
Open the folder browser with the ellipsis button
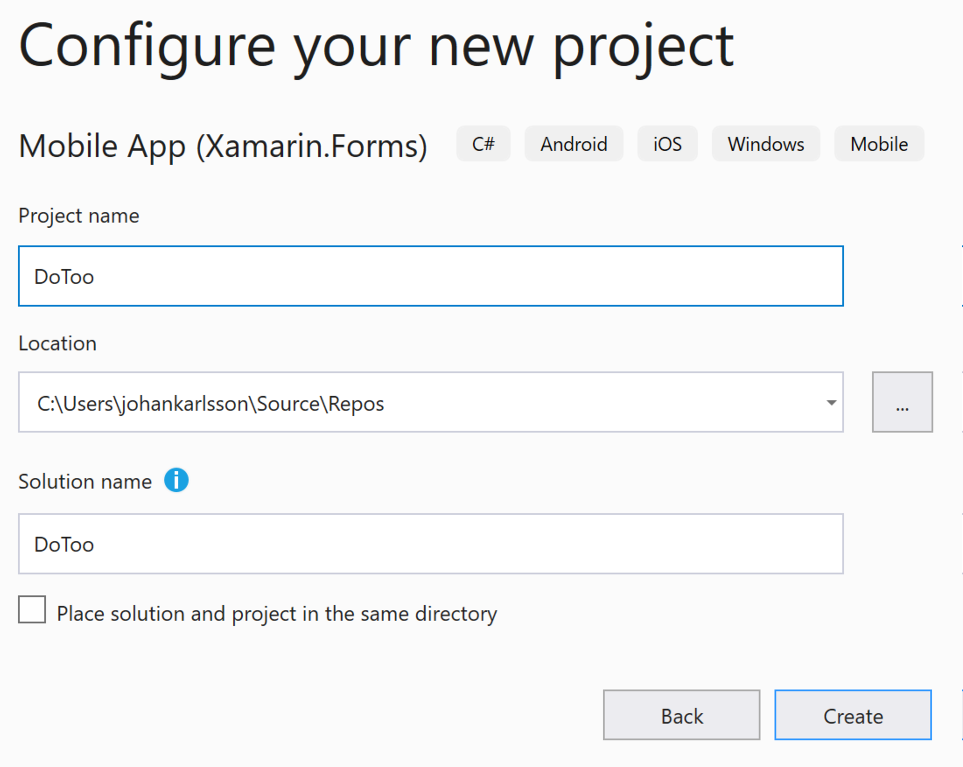pyautogui.click(x=902, y=402)
